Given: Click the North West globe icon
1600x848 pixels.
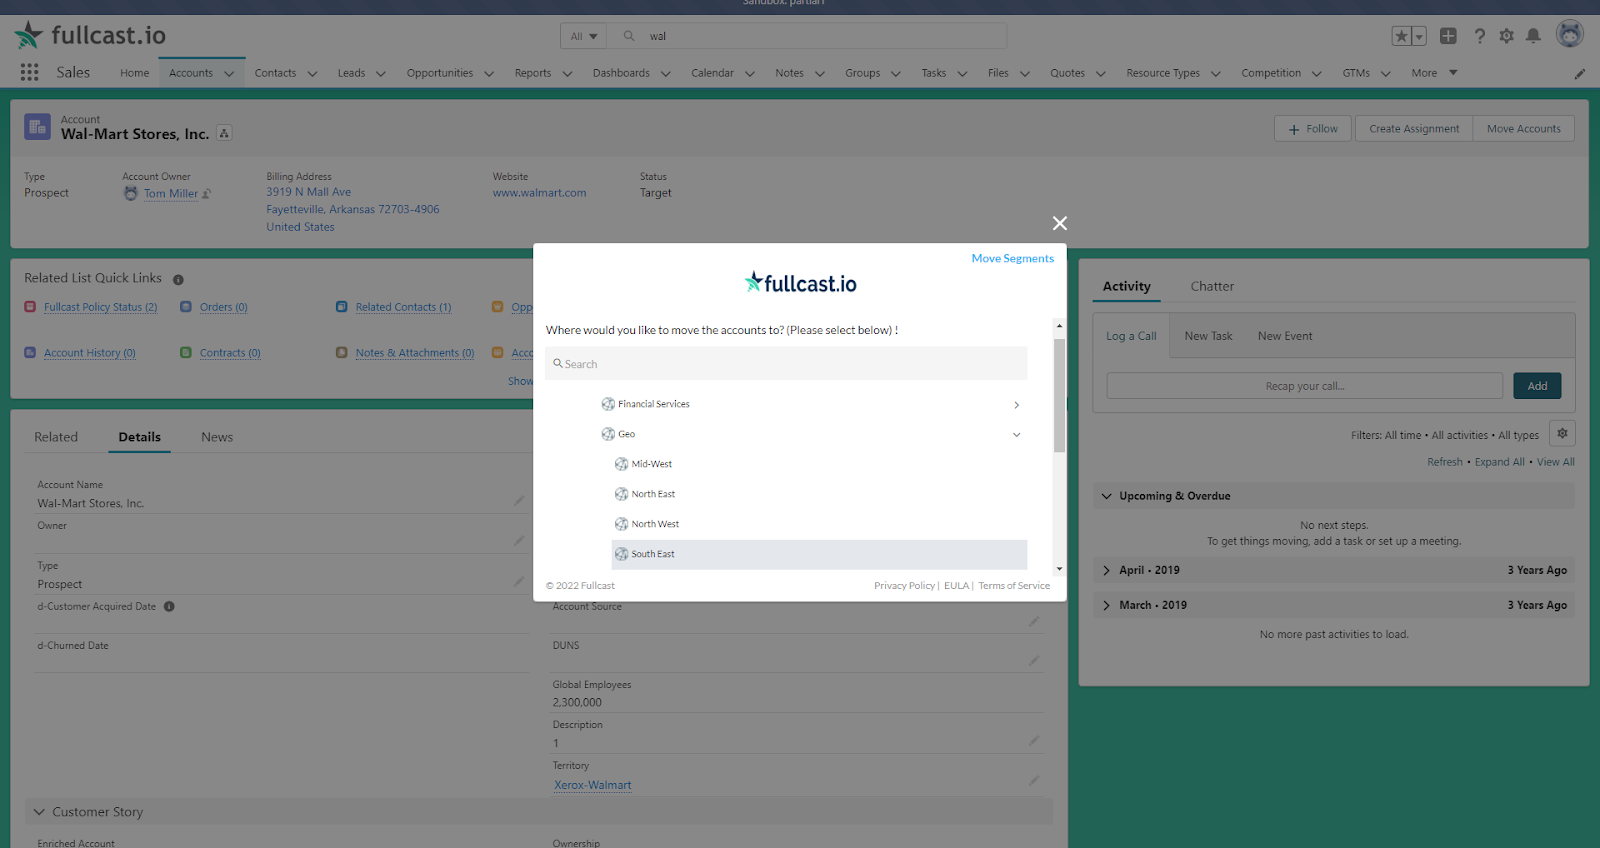Looking at the screenshot, I should (621, 524).
